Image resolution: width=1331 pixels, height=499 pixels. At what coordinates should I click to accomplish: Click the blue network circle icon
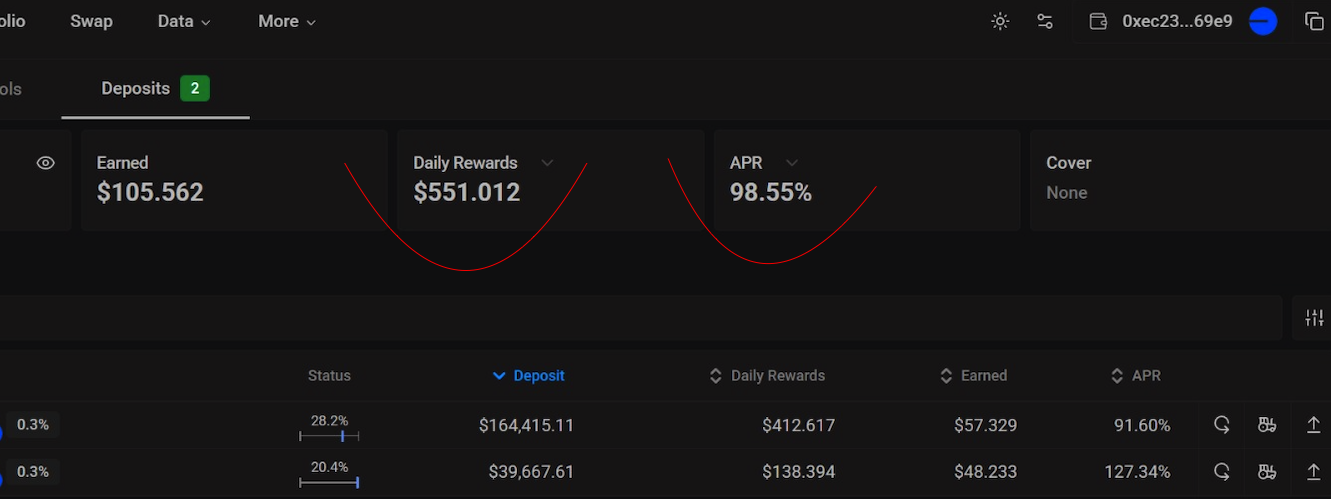coord(1263,21)
